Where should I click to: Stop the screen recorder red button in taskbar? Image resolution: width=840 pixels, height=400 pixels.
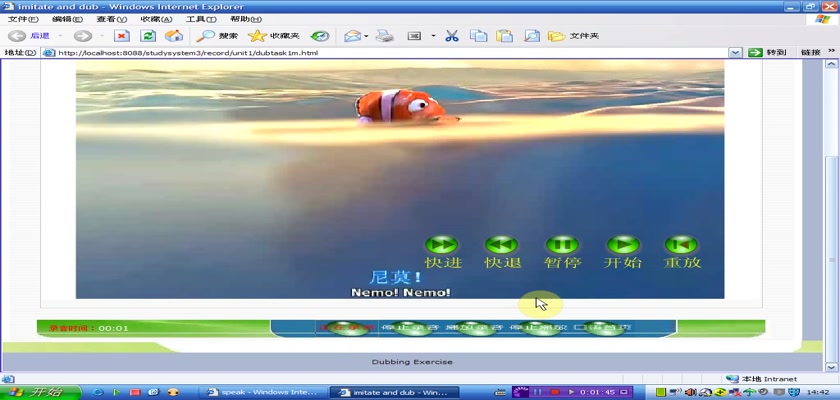coord(555,393)
